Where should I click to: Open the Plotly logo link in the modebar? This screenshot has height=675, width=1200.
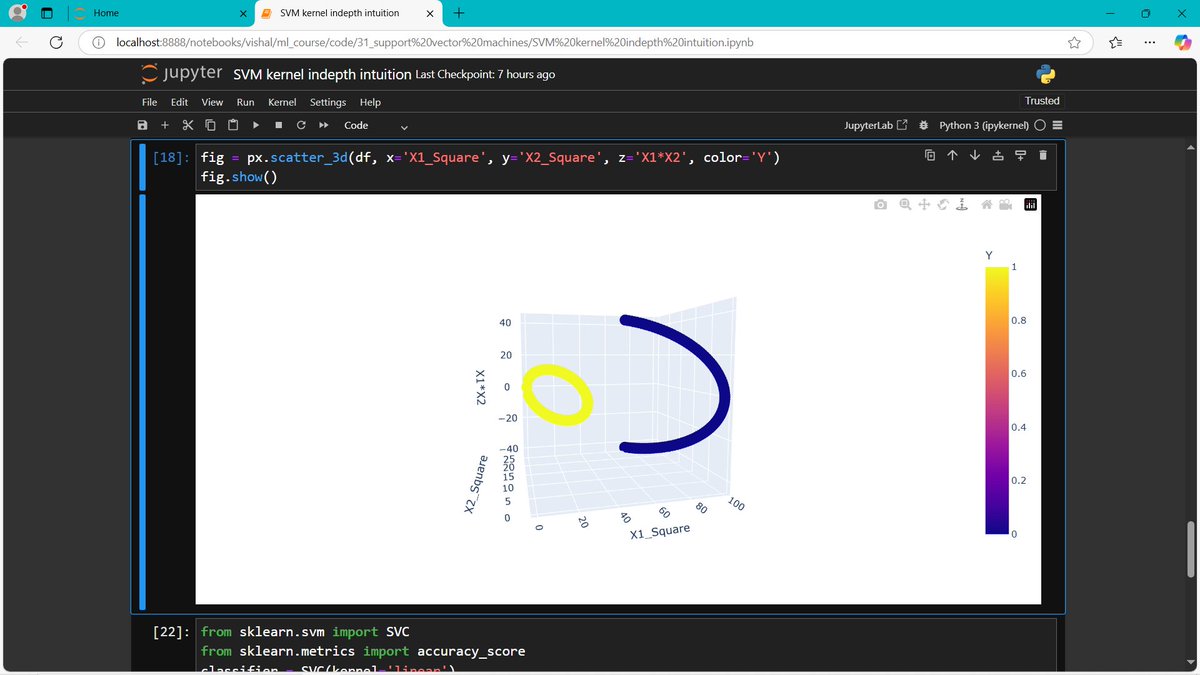(x=1030, y=204)
